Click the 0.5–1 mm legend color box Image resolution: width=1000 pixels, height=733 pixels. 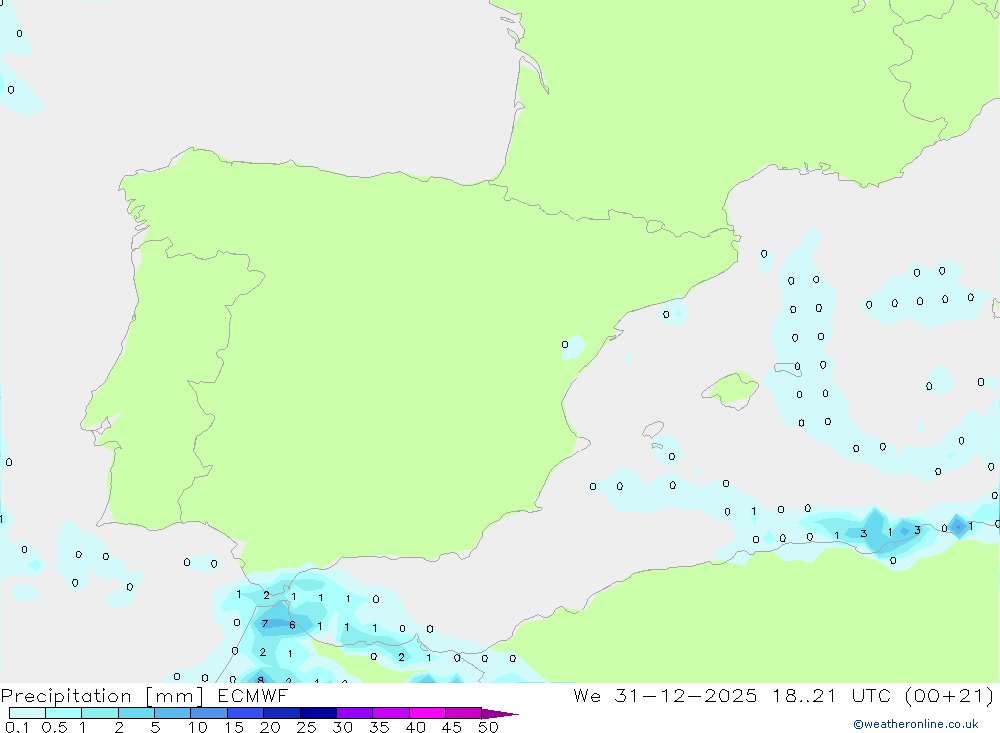[63, 713]
